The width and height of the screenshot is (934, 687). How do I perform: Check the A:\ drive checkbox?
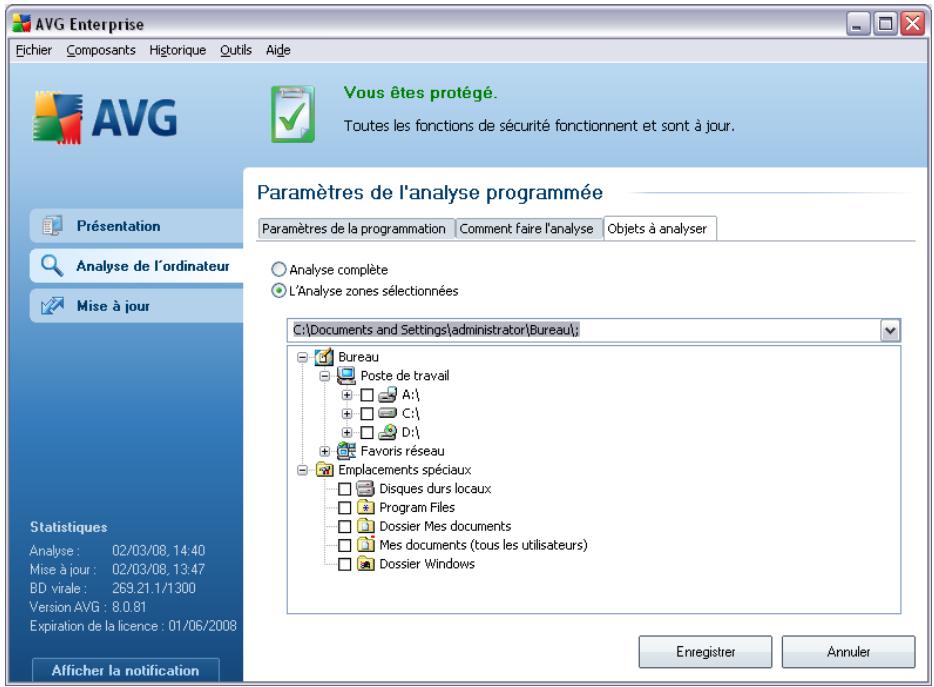(x=367, y=395)
